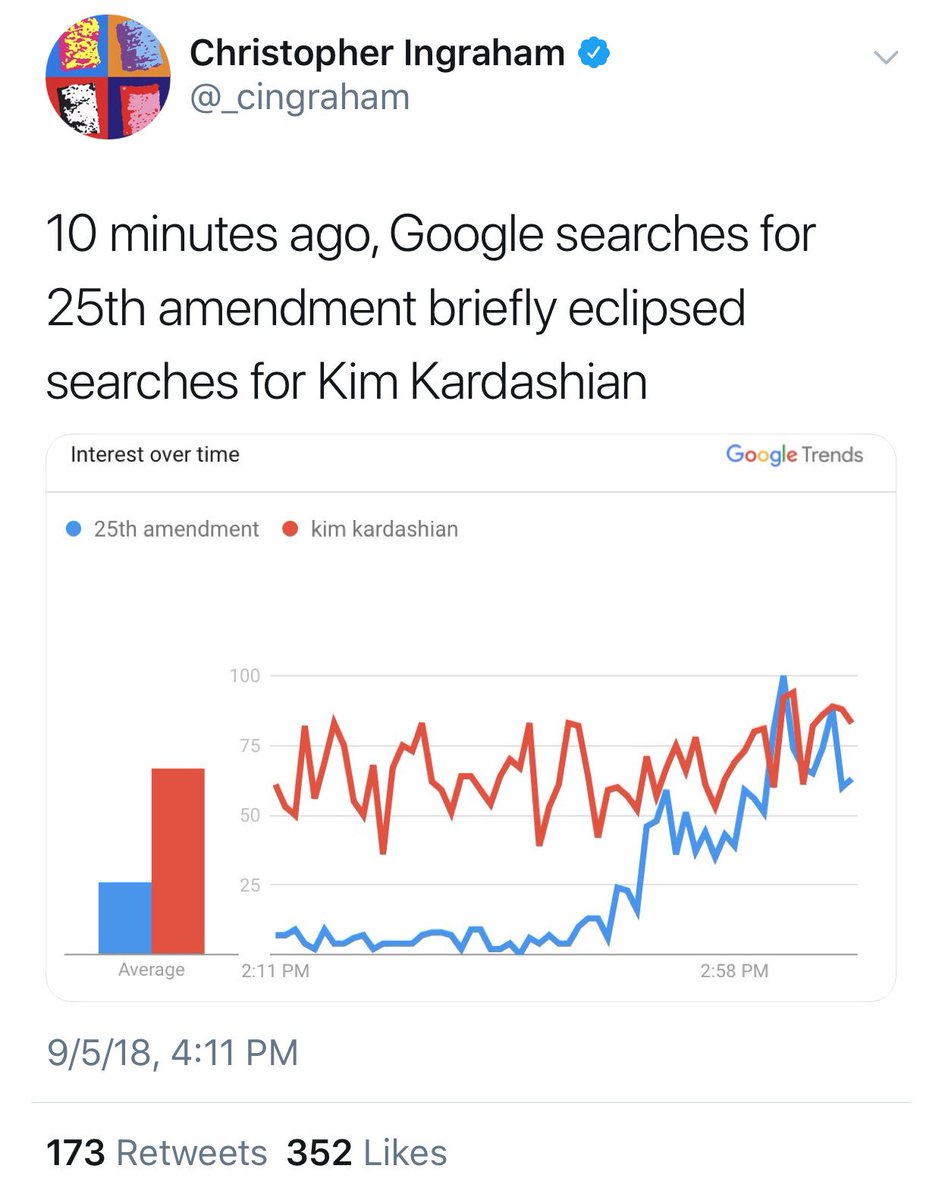Viewport: 942px width, 1200px height.
Task: Select the 25th amendment legend label
Action: click(x=176, y=530)
